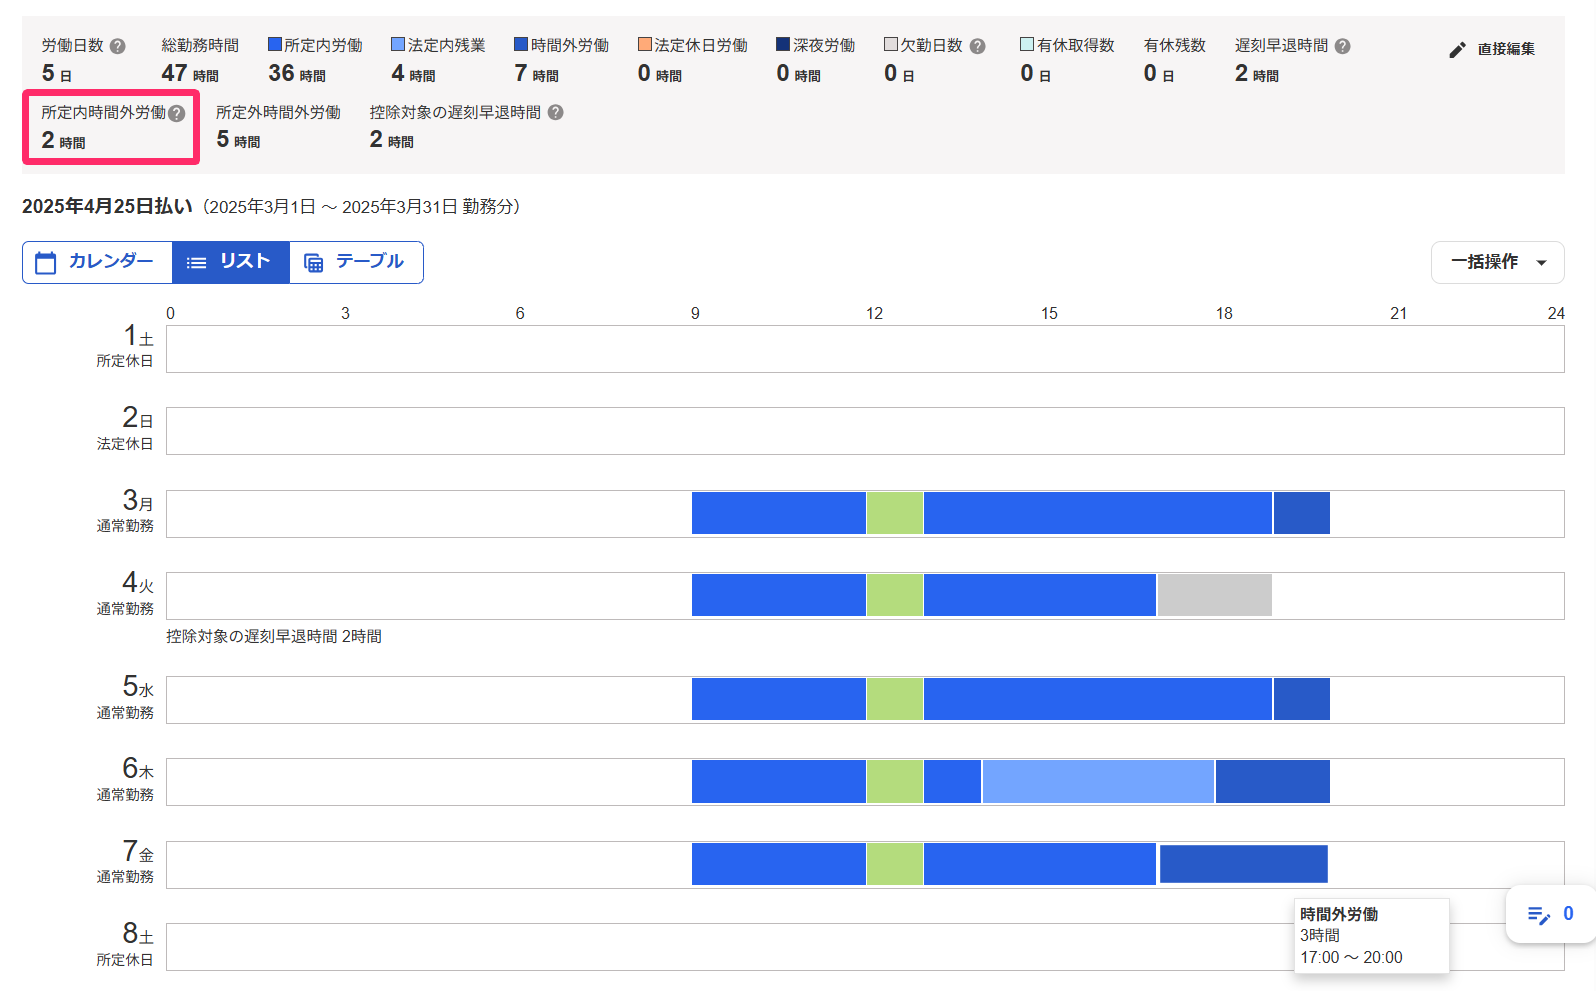Click help icon next to 控除対象の遅刻早退時間

point(555,113)
